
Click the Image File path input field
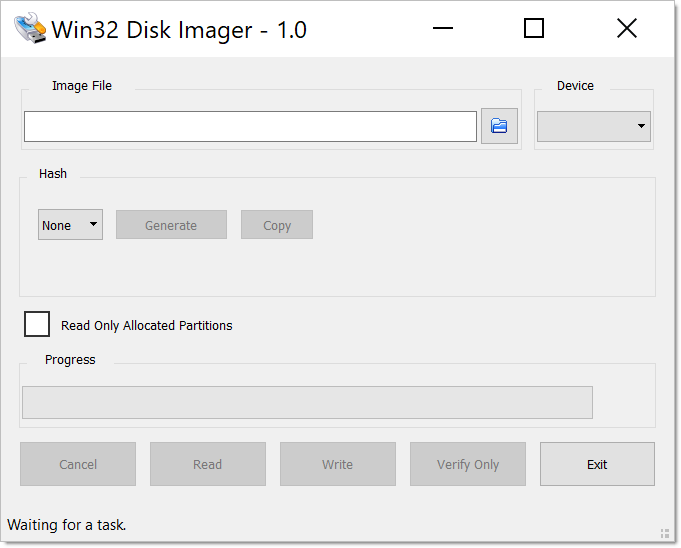[x=250, y=126]
